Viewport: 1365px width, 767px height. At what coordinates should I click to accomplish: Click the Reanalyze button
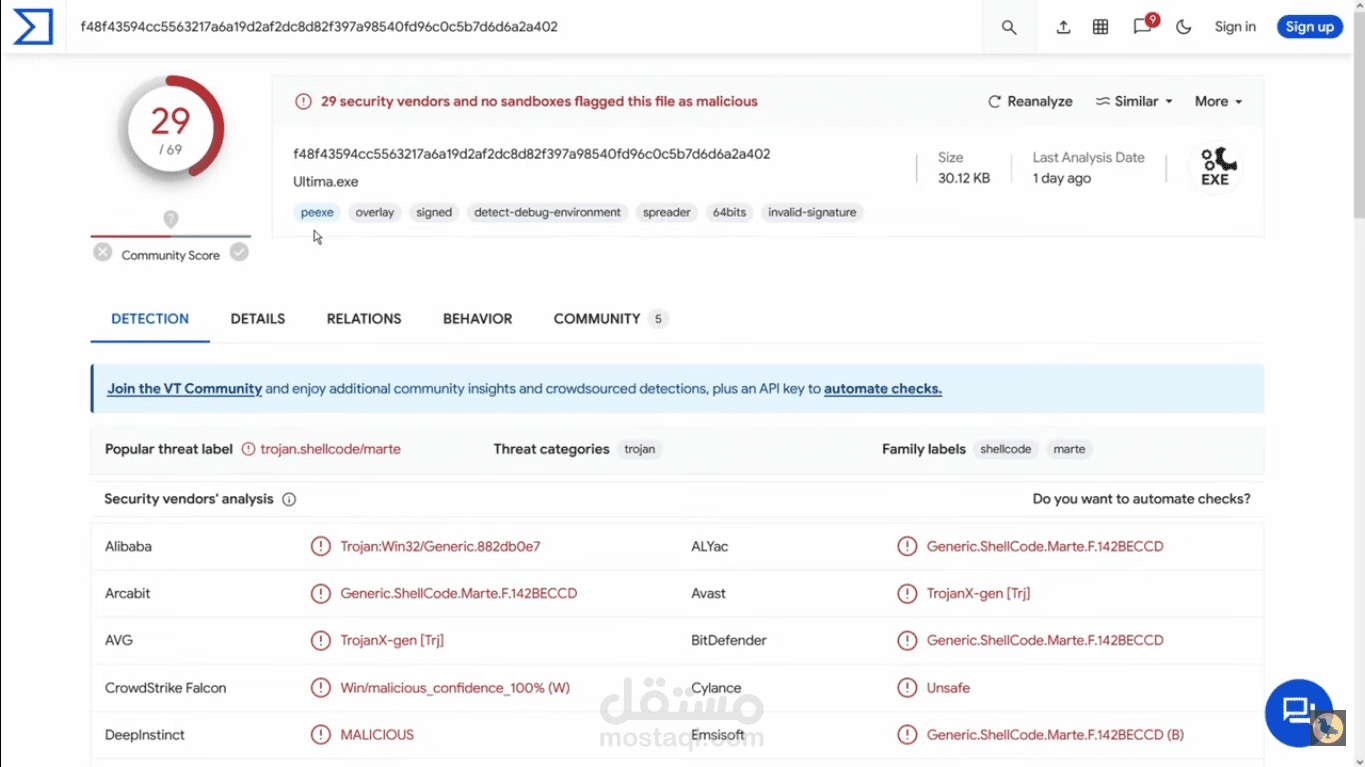[1030, 101]
